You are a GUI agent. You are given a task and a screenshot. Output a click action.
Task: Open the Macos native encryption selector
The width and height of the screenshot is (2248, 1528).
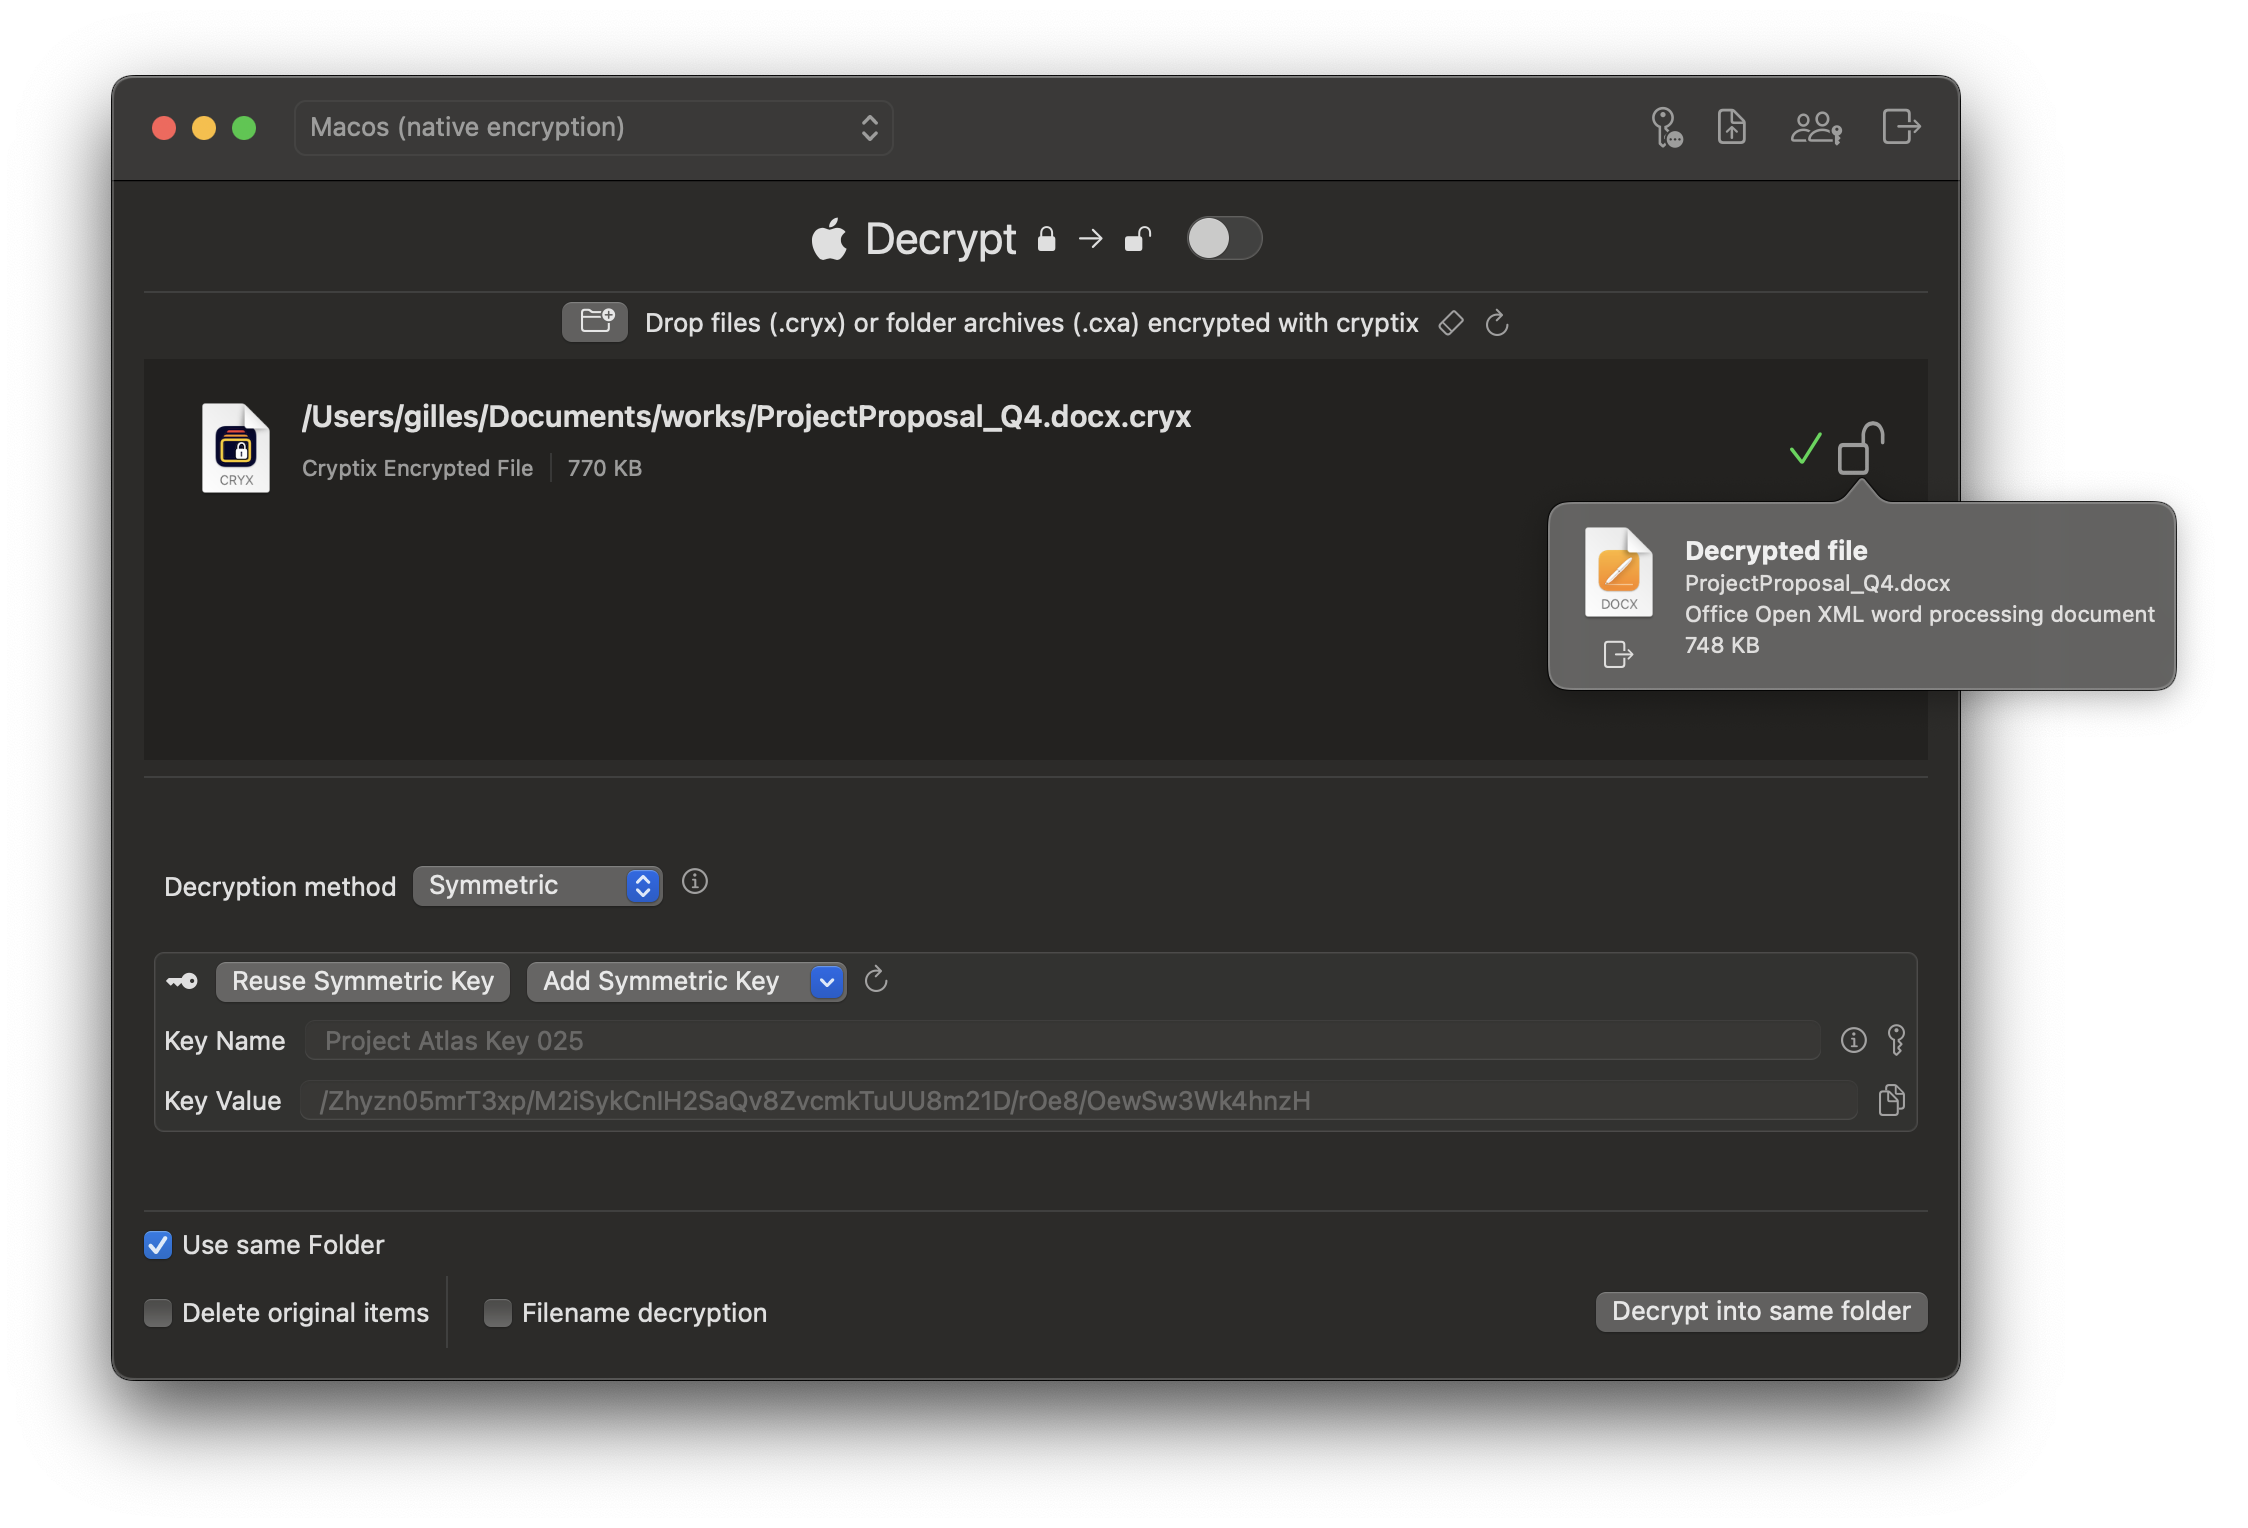(593, 127)
